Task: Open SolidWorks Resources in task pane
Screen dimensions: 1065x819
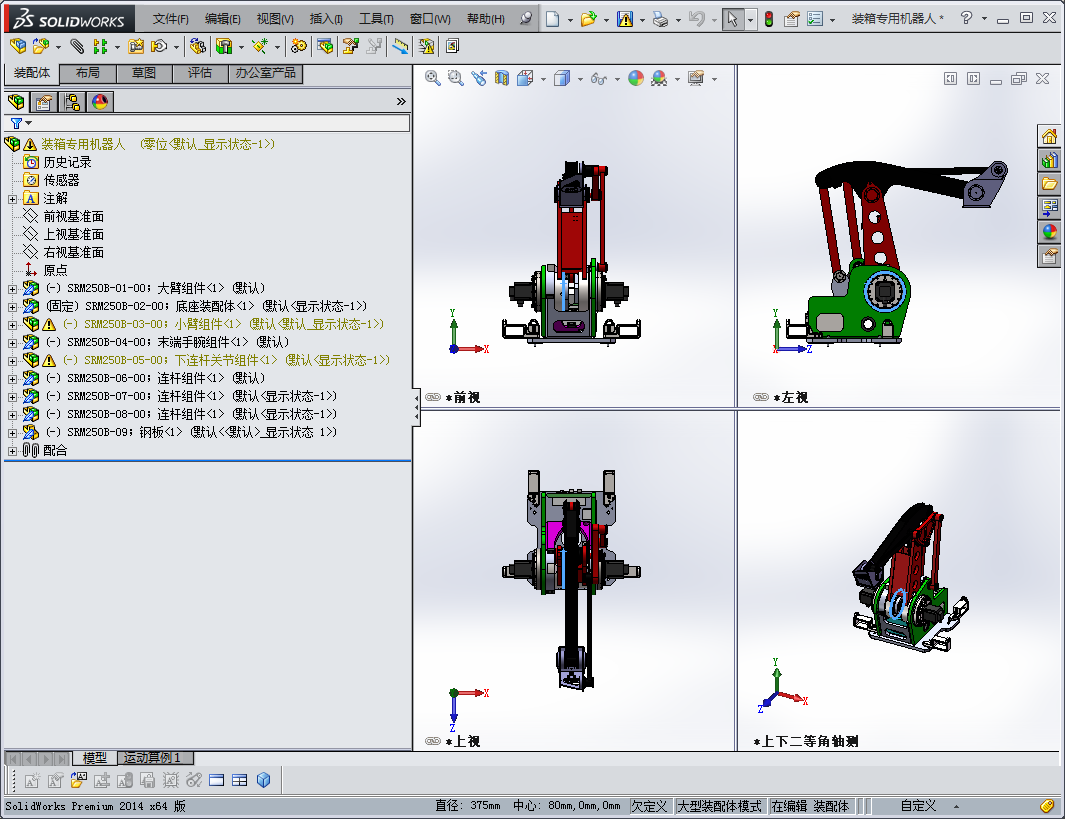Action: 1049,136
